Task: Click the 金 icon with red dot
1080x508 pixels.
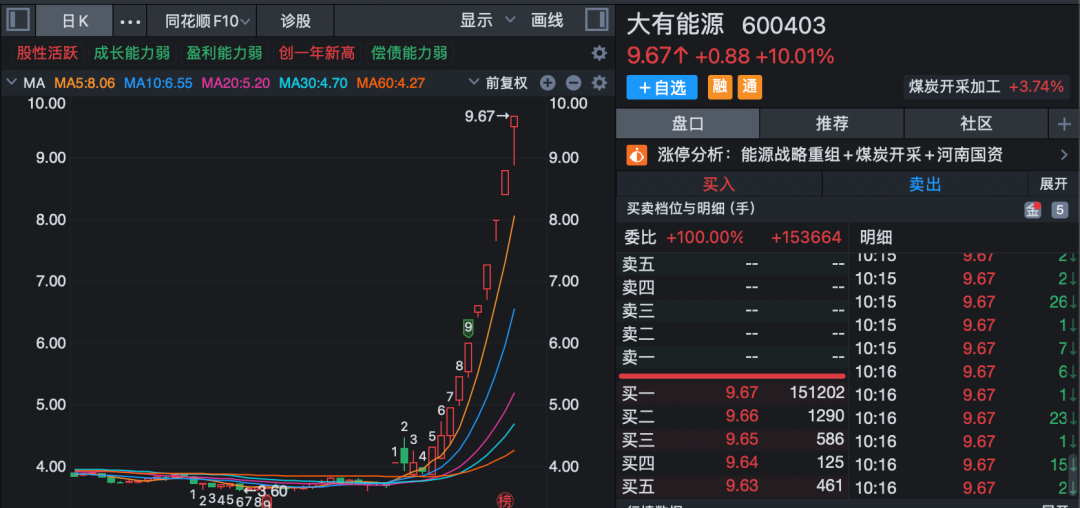Action: (1032, 210)
